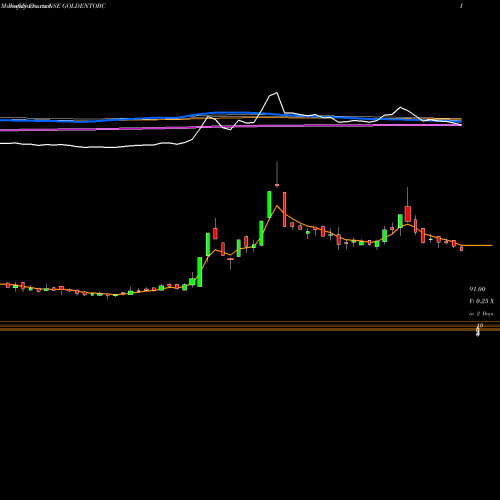Select the tall green candle before the highest peak
This screenshot has width=500, height=500.
click(269, 204)
